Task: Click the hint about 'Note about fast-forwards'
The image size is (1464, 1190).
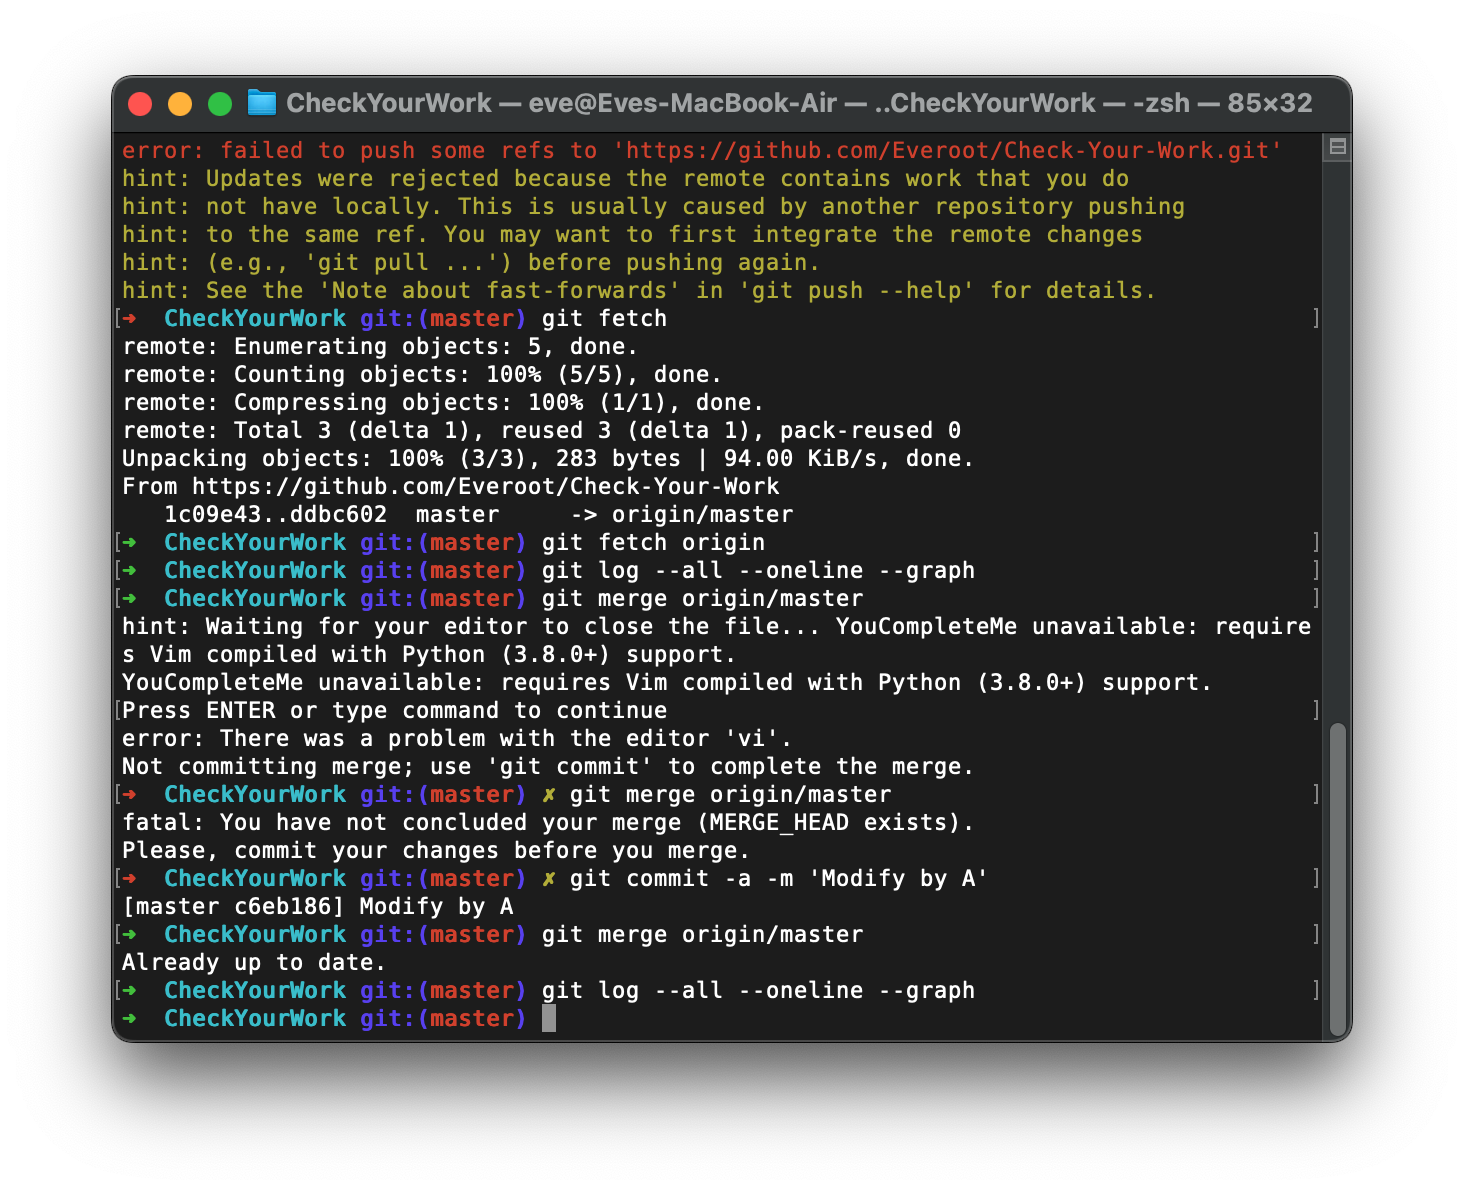Action: click(639, 290)
